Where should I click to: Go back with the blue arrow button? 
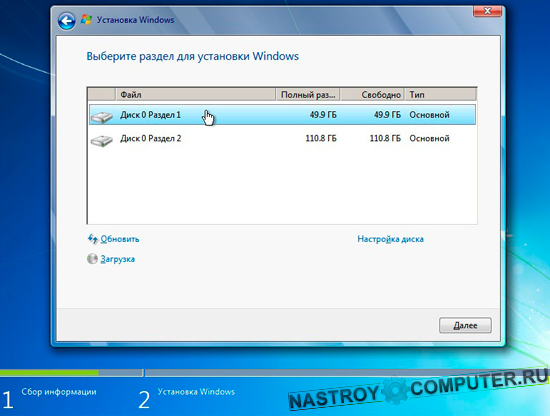coord(66,21)
